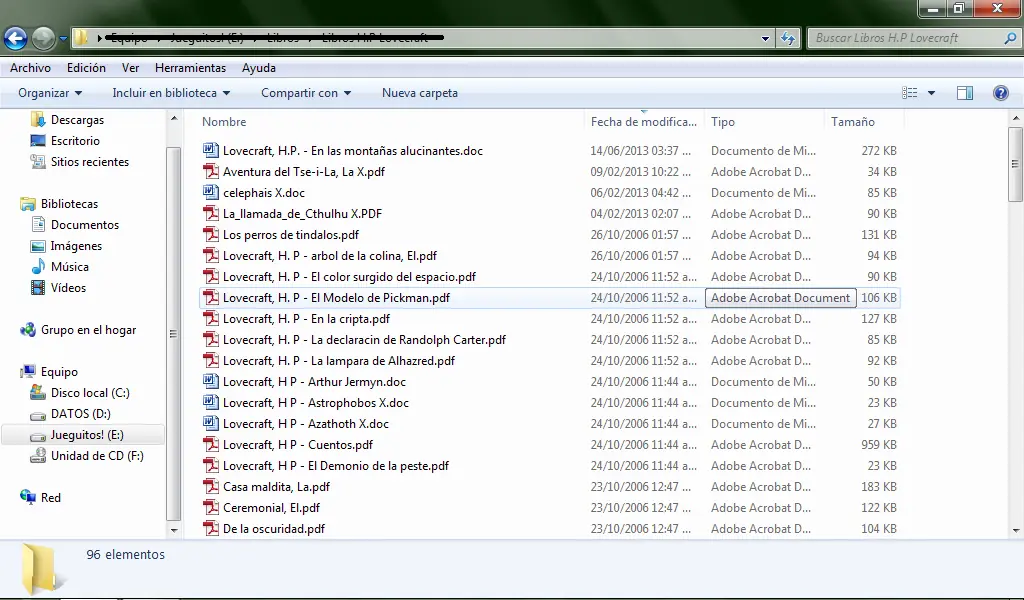The height and width of the screenshot is (600, 1024).
Task: Expand the Compartir con dropdown
Action: 306,93
